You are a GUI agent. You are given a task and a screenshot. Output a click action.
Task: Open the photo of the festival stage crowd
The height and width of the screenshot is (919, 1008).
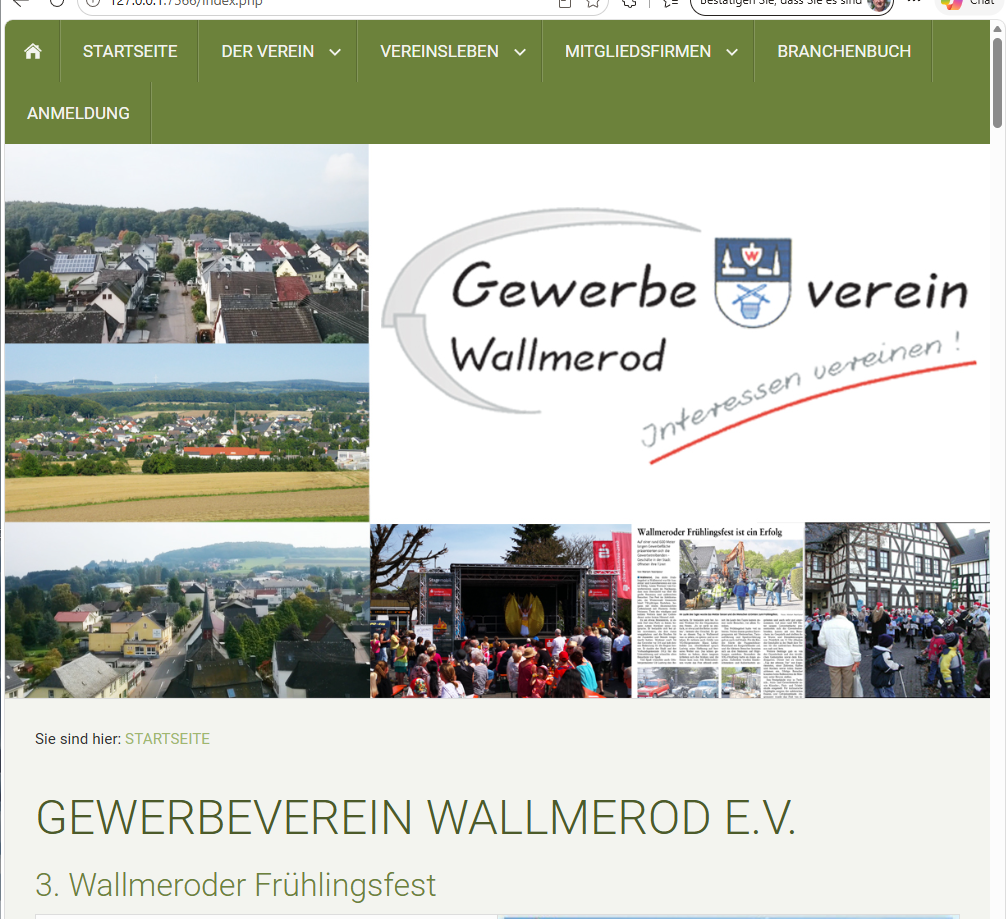click(x=501, y=611)
